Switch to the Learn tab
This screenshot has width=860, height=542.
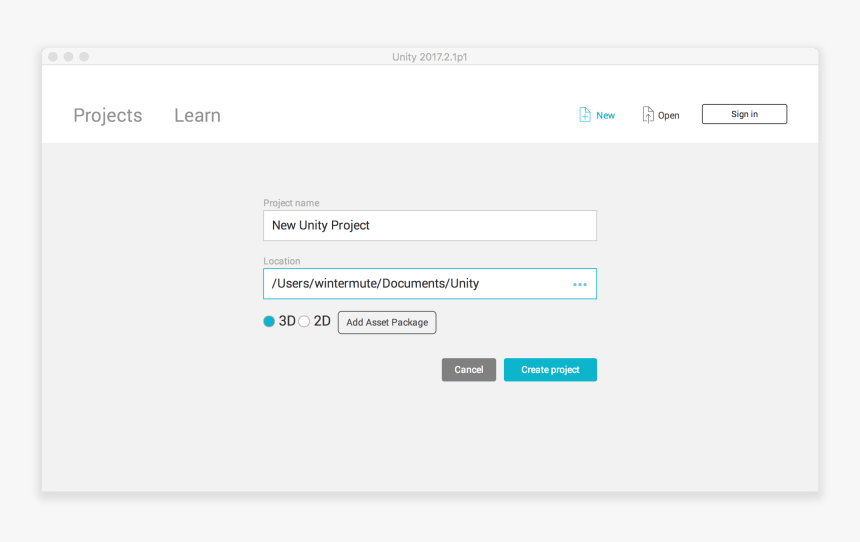[x=197, y=115]
